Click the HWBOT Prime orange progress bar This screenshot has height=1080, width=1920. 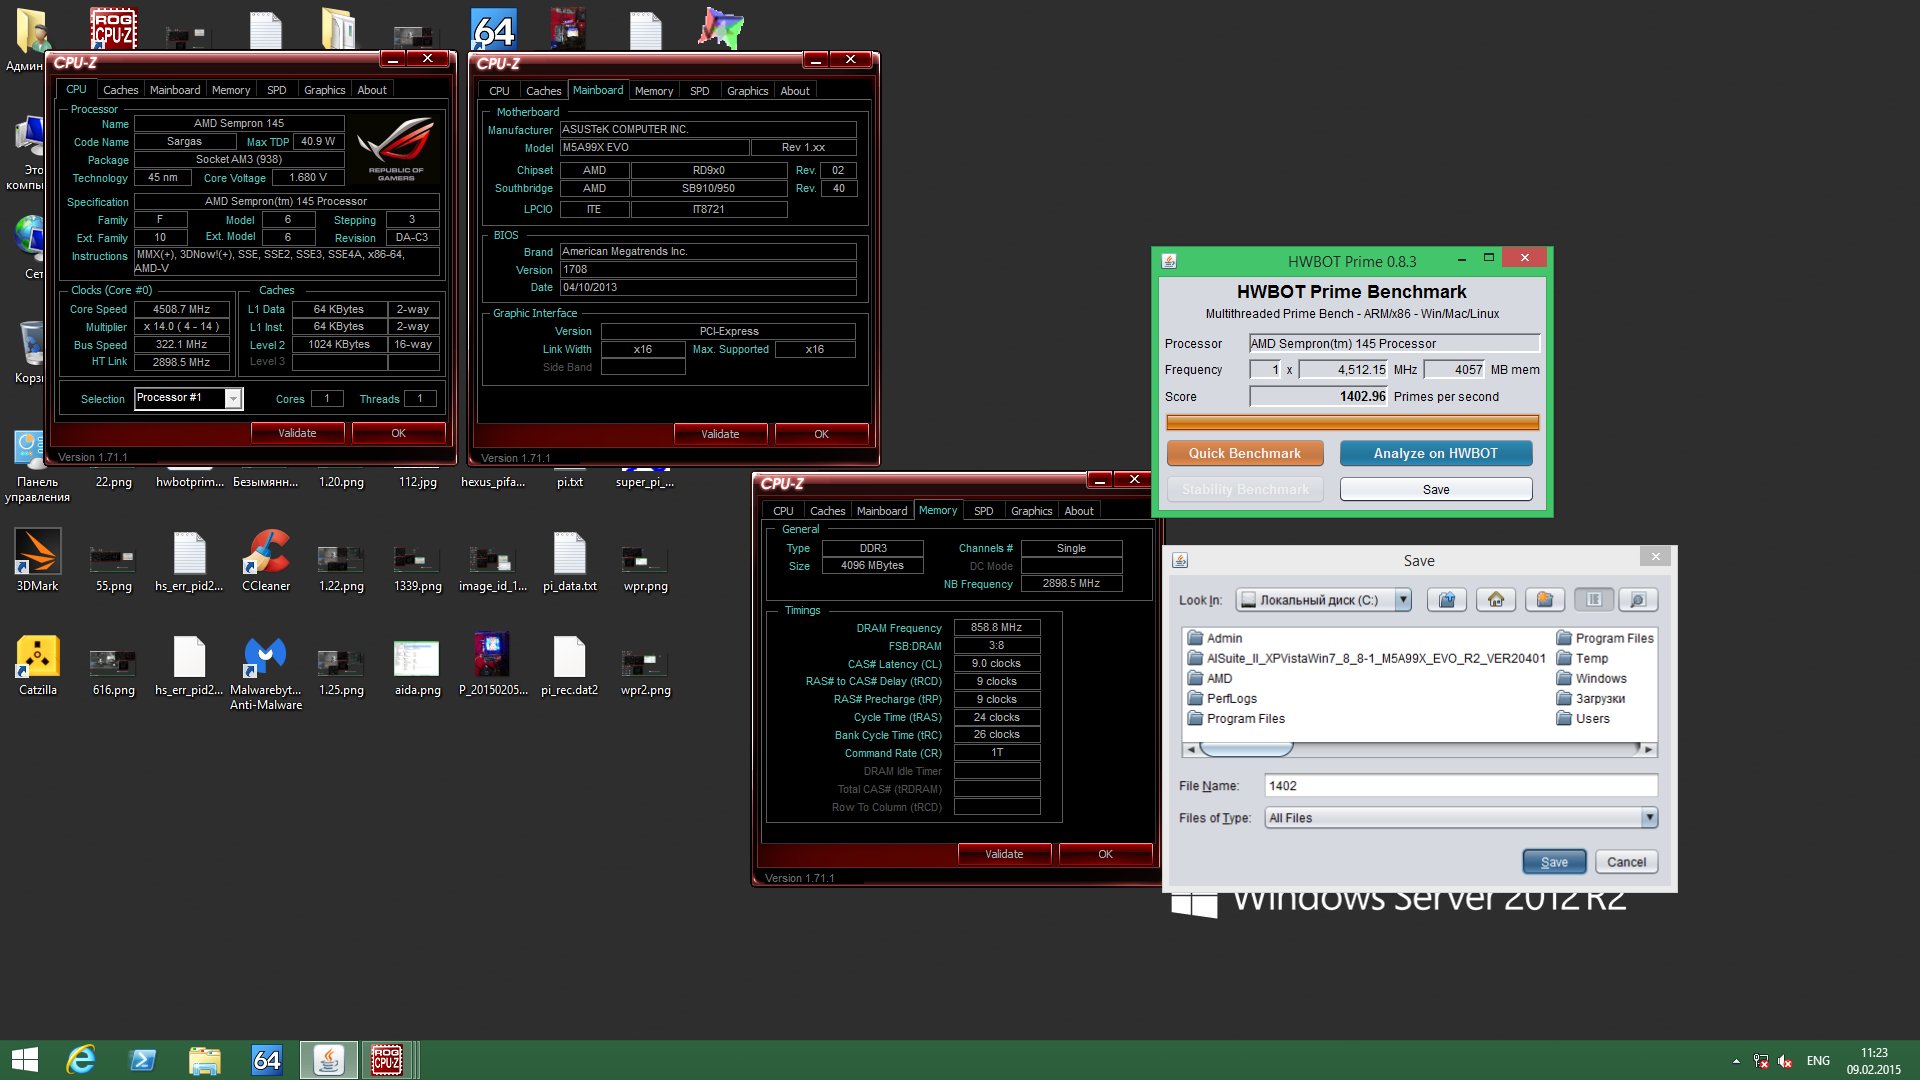[1352, 422]
